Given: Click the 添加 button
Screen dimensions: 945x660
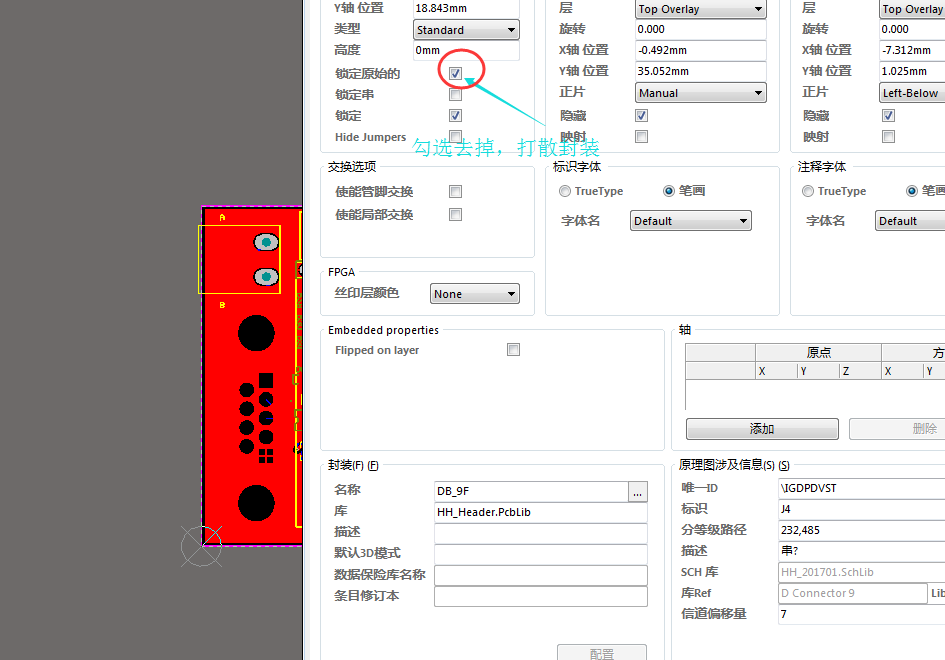Looking at the screenshot, I should pos(762,429).
